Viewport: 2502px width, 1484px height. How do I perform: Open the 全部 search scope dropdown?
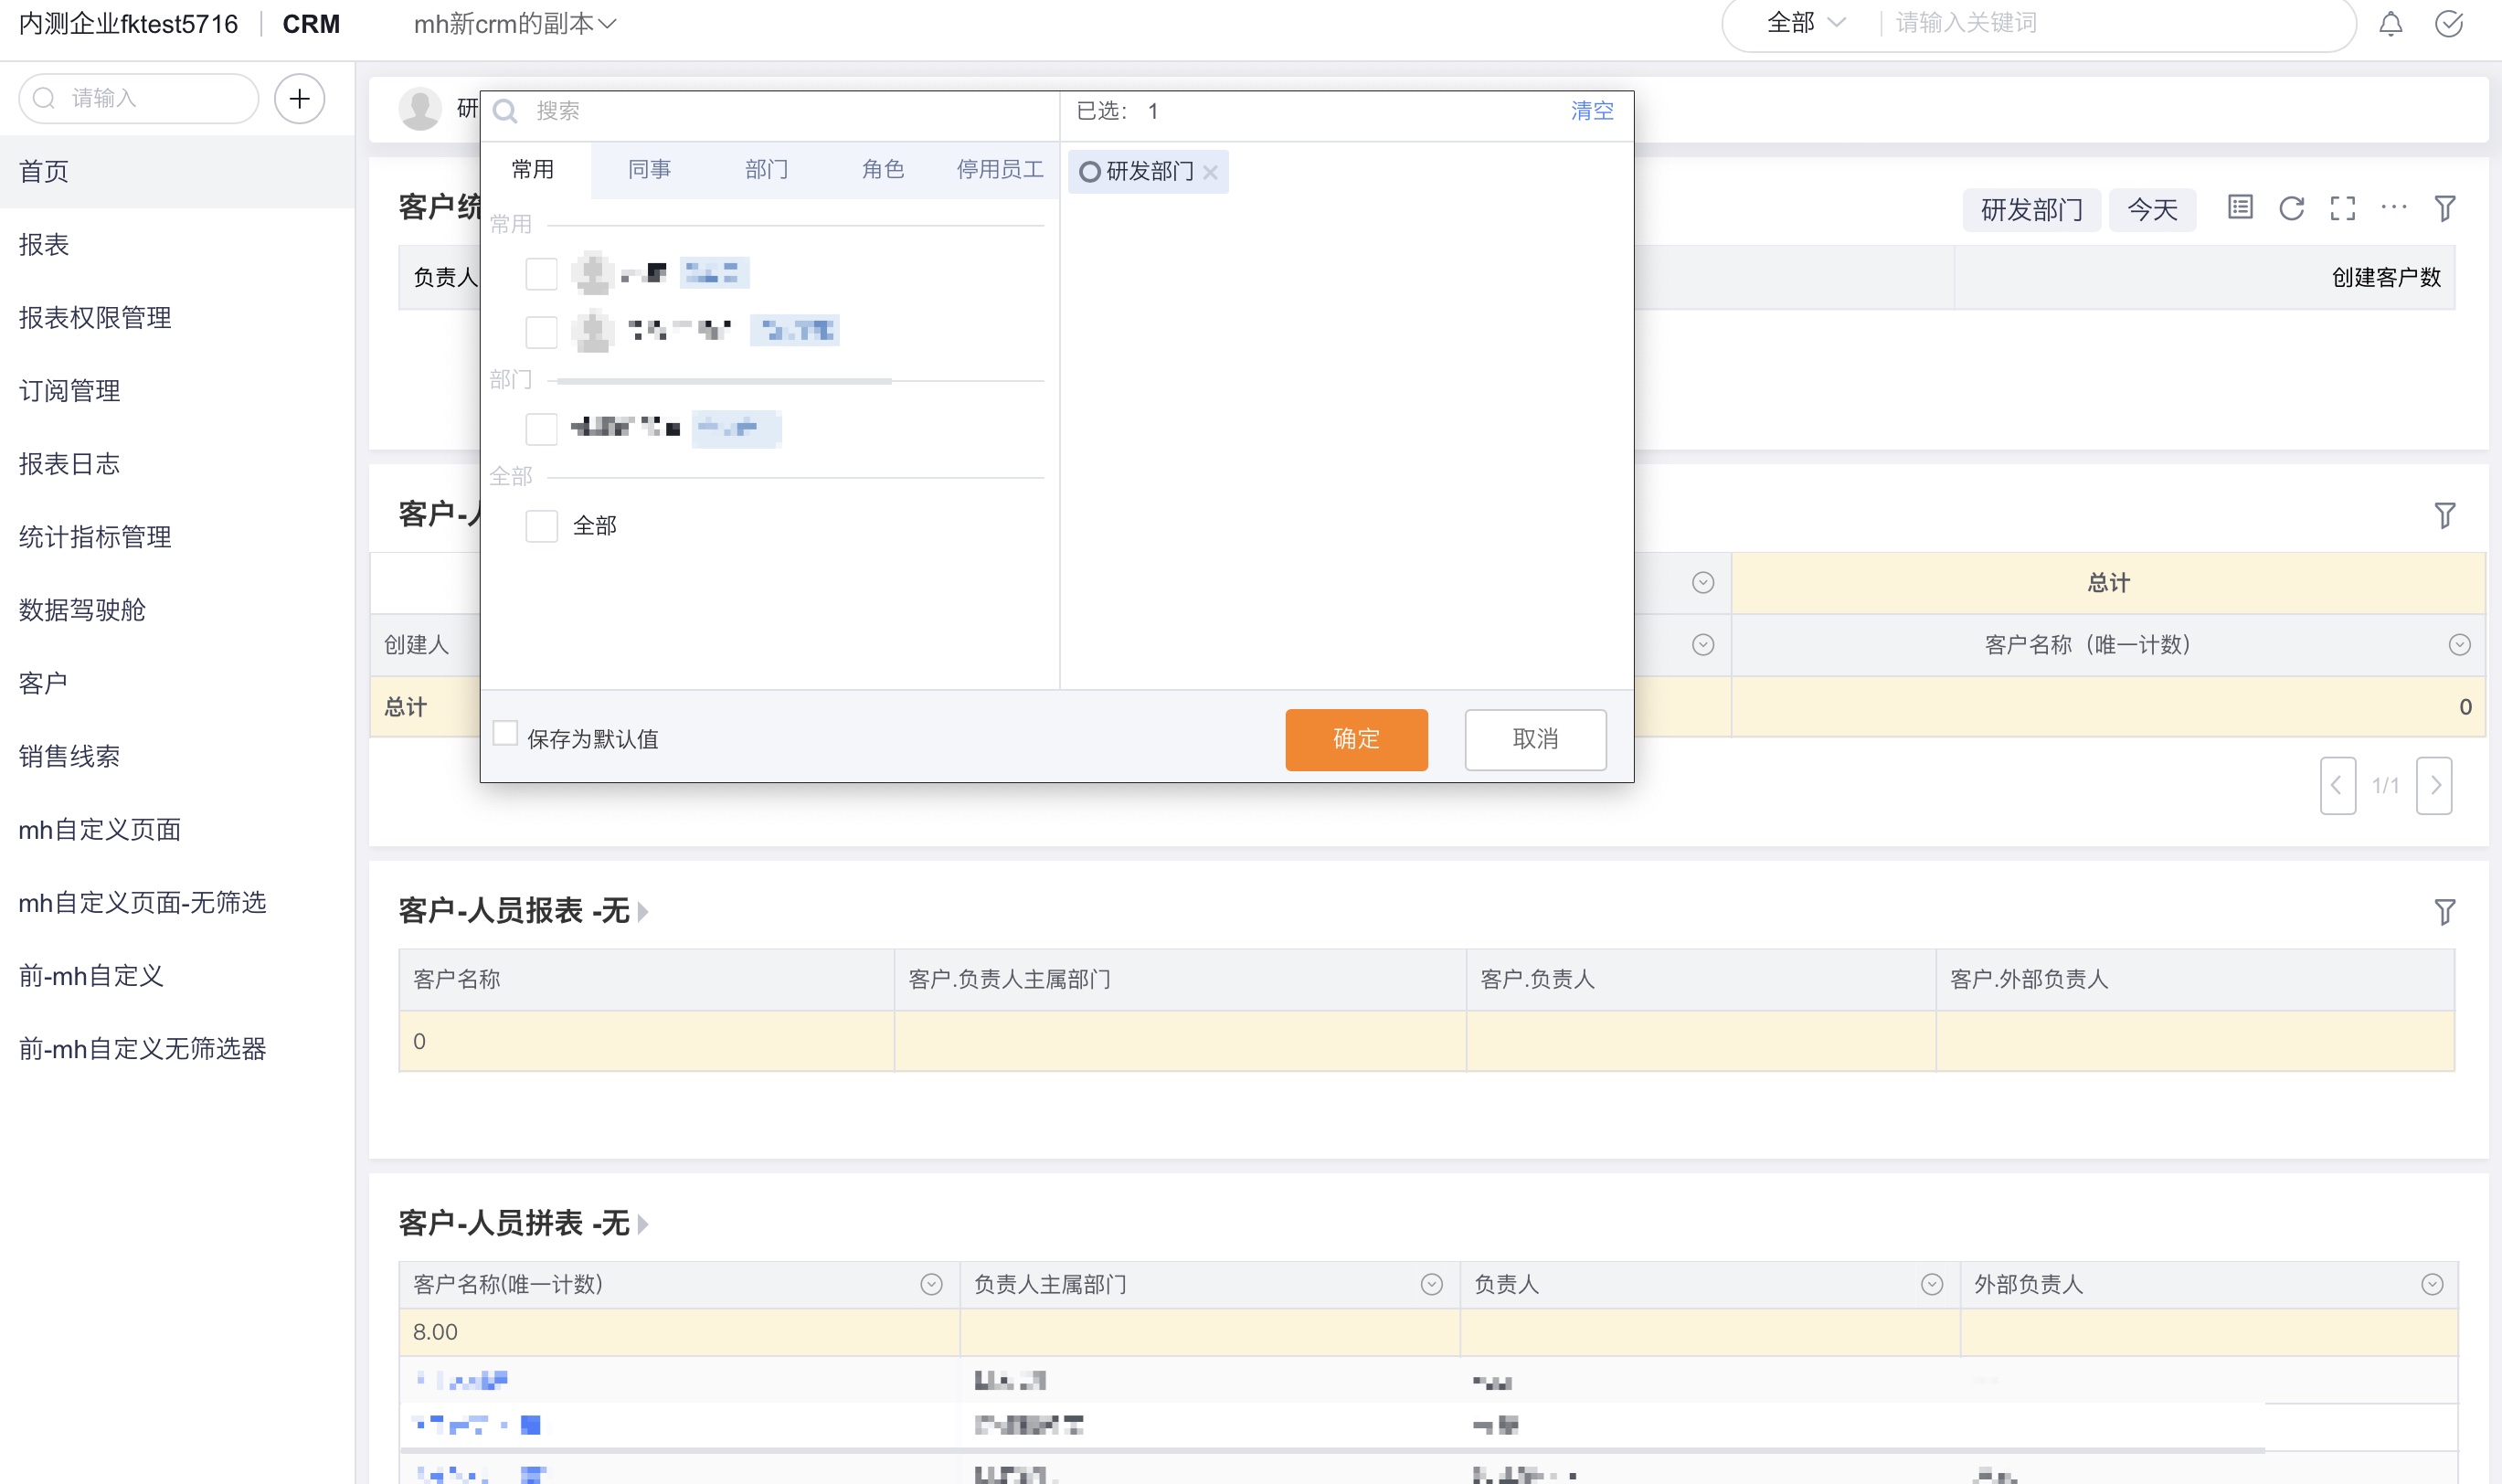(x=1801, y=23)
